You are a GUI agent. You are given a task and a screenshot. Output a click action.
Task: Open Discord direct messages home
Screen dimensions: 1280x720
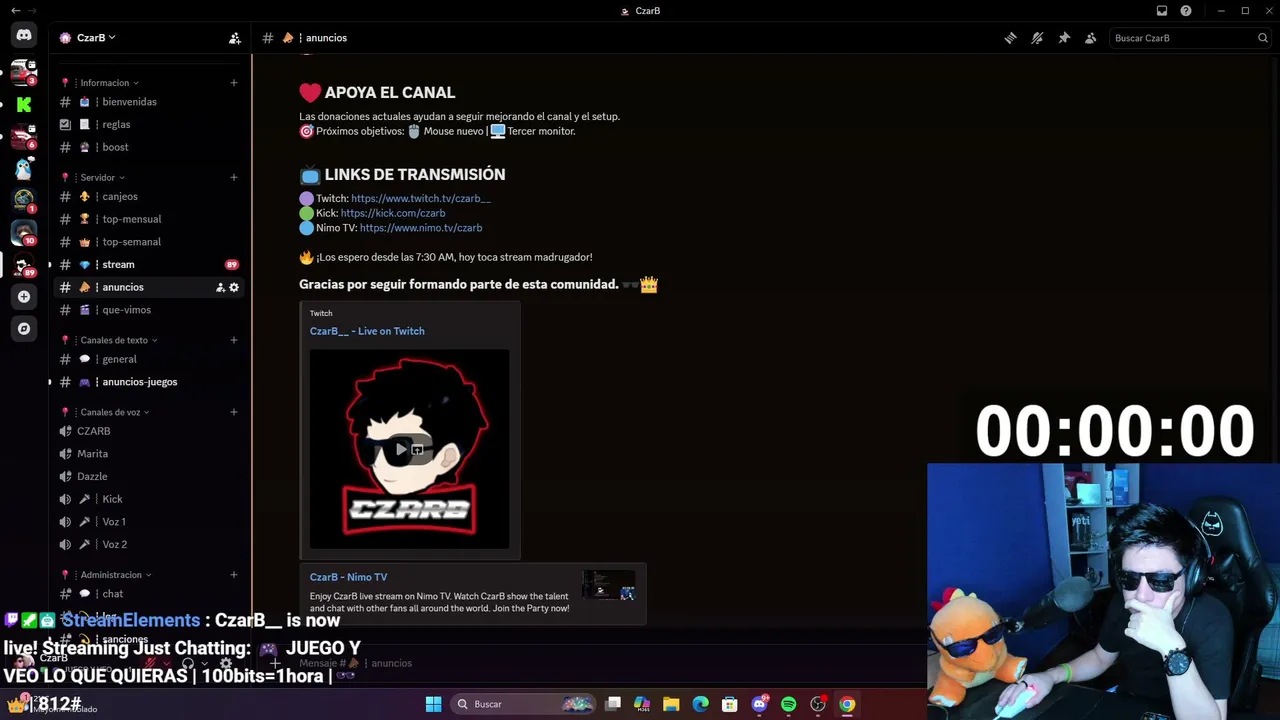[24, 36]
